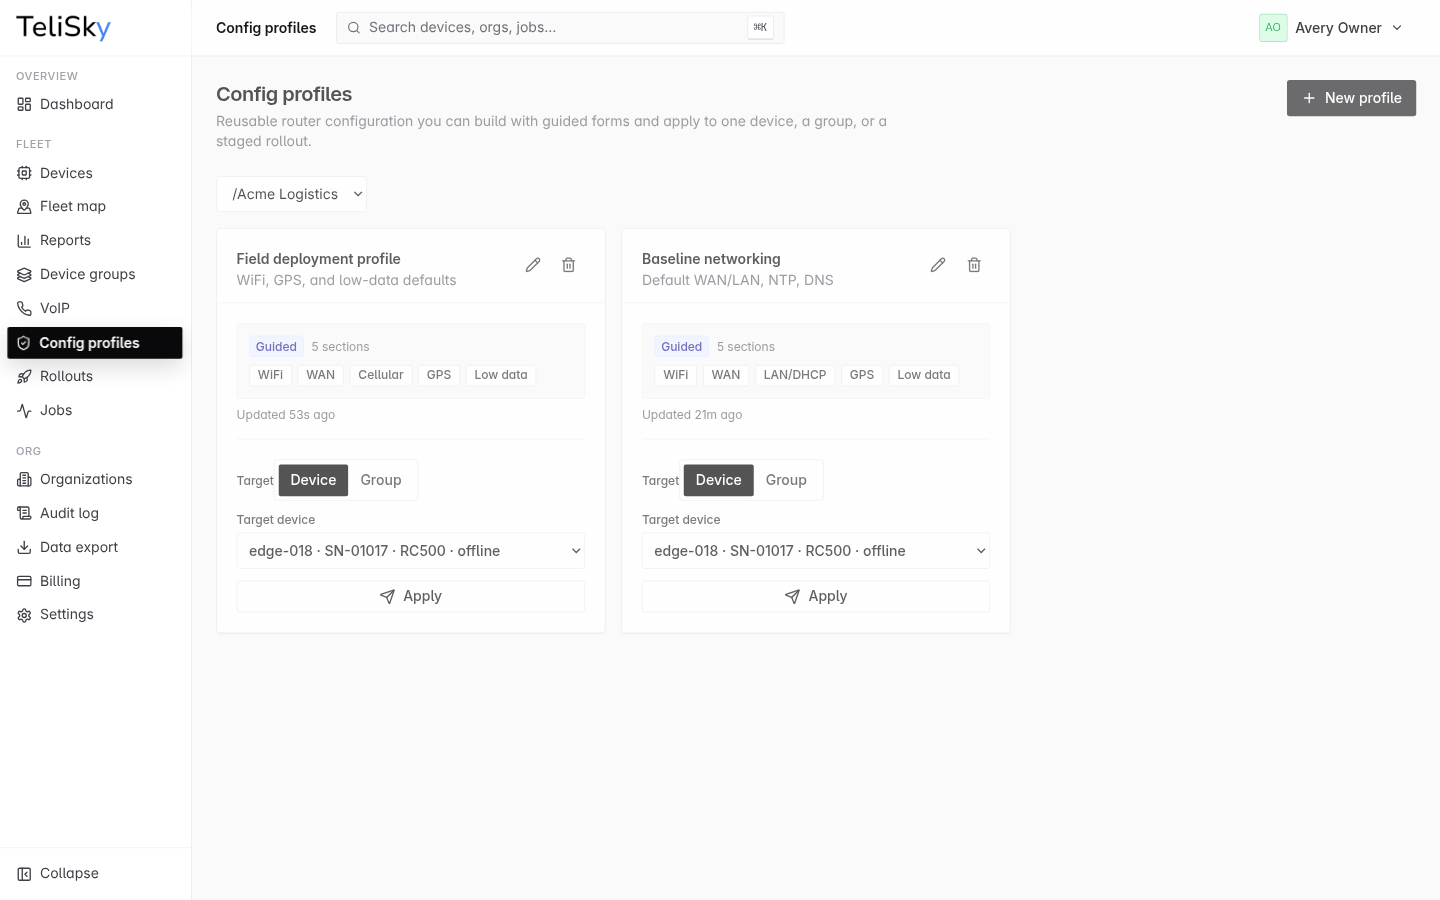Navigate to Device groups
The width and height of the screenshot is (1440, 900).
95,274
